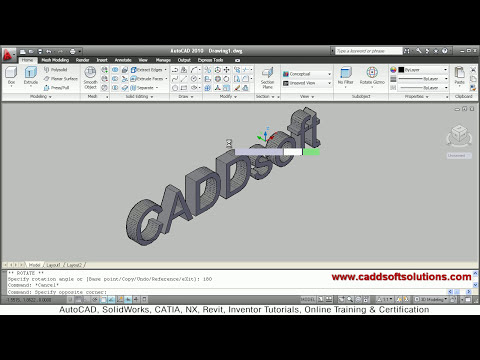Open the Express Tools ribbon tab

210,60
